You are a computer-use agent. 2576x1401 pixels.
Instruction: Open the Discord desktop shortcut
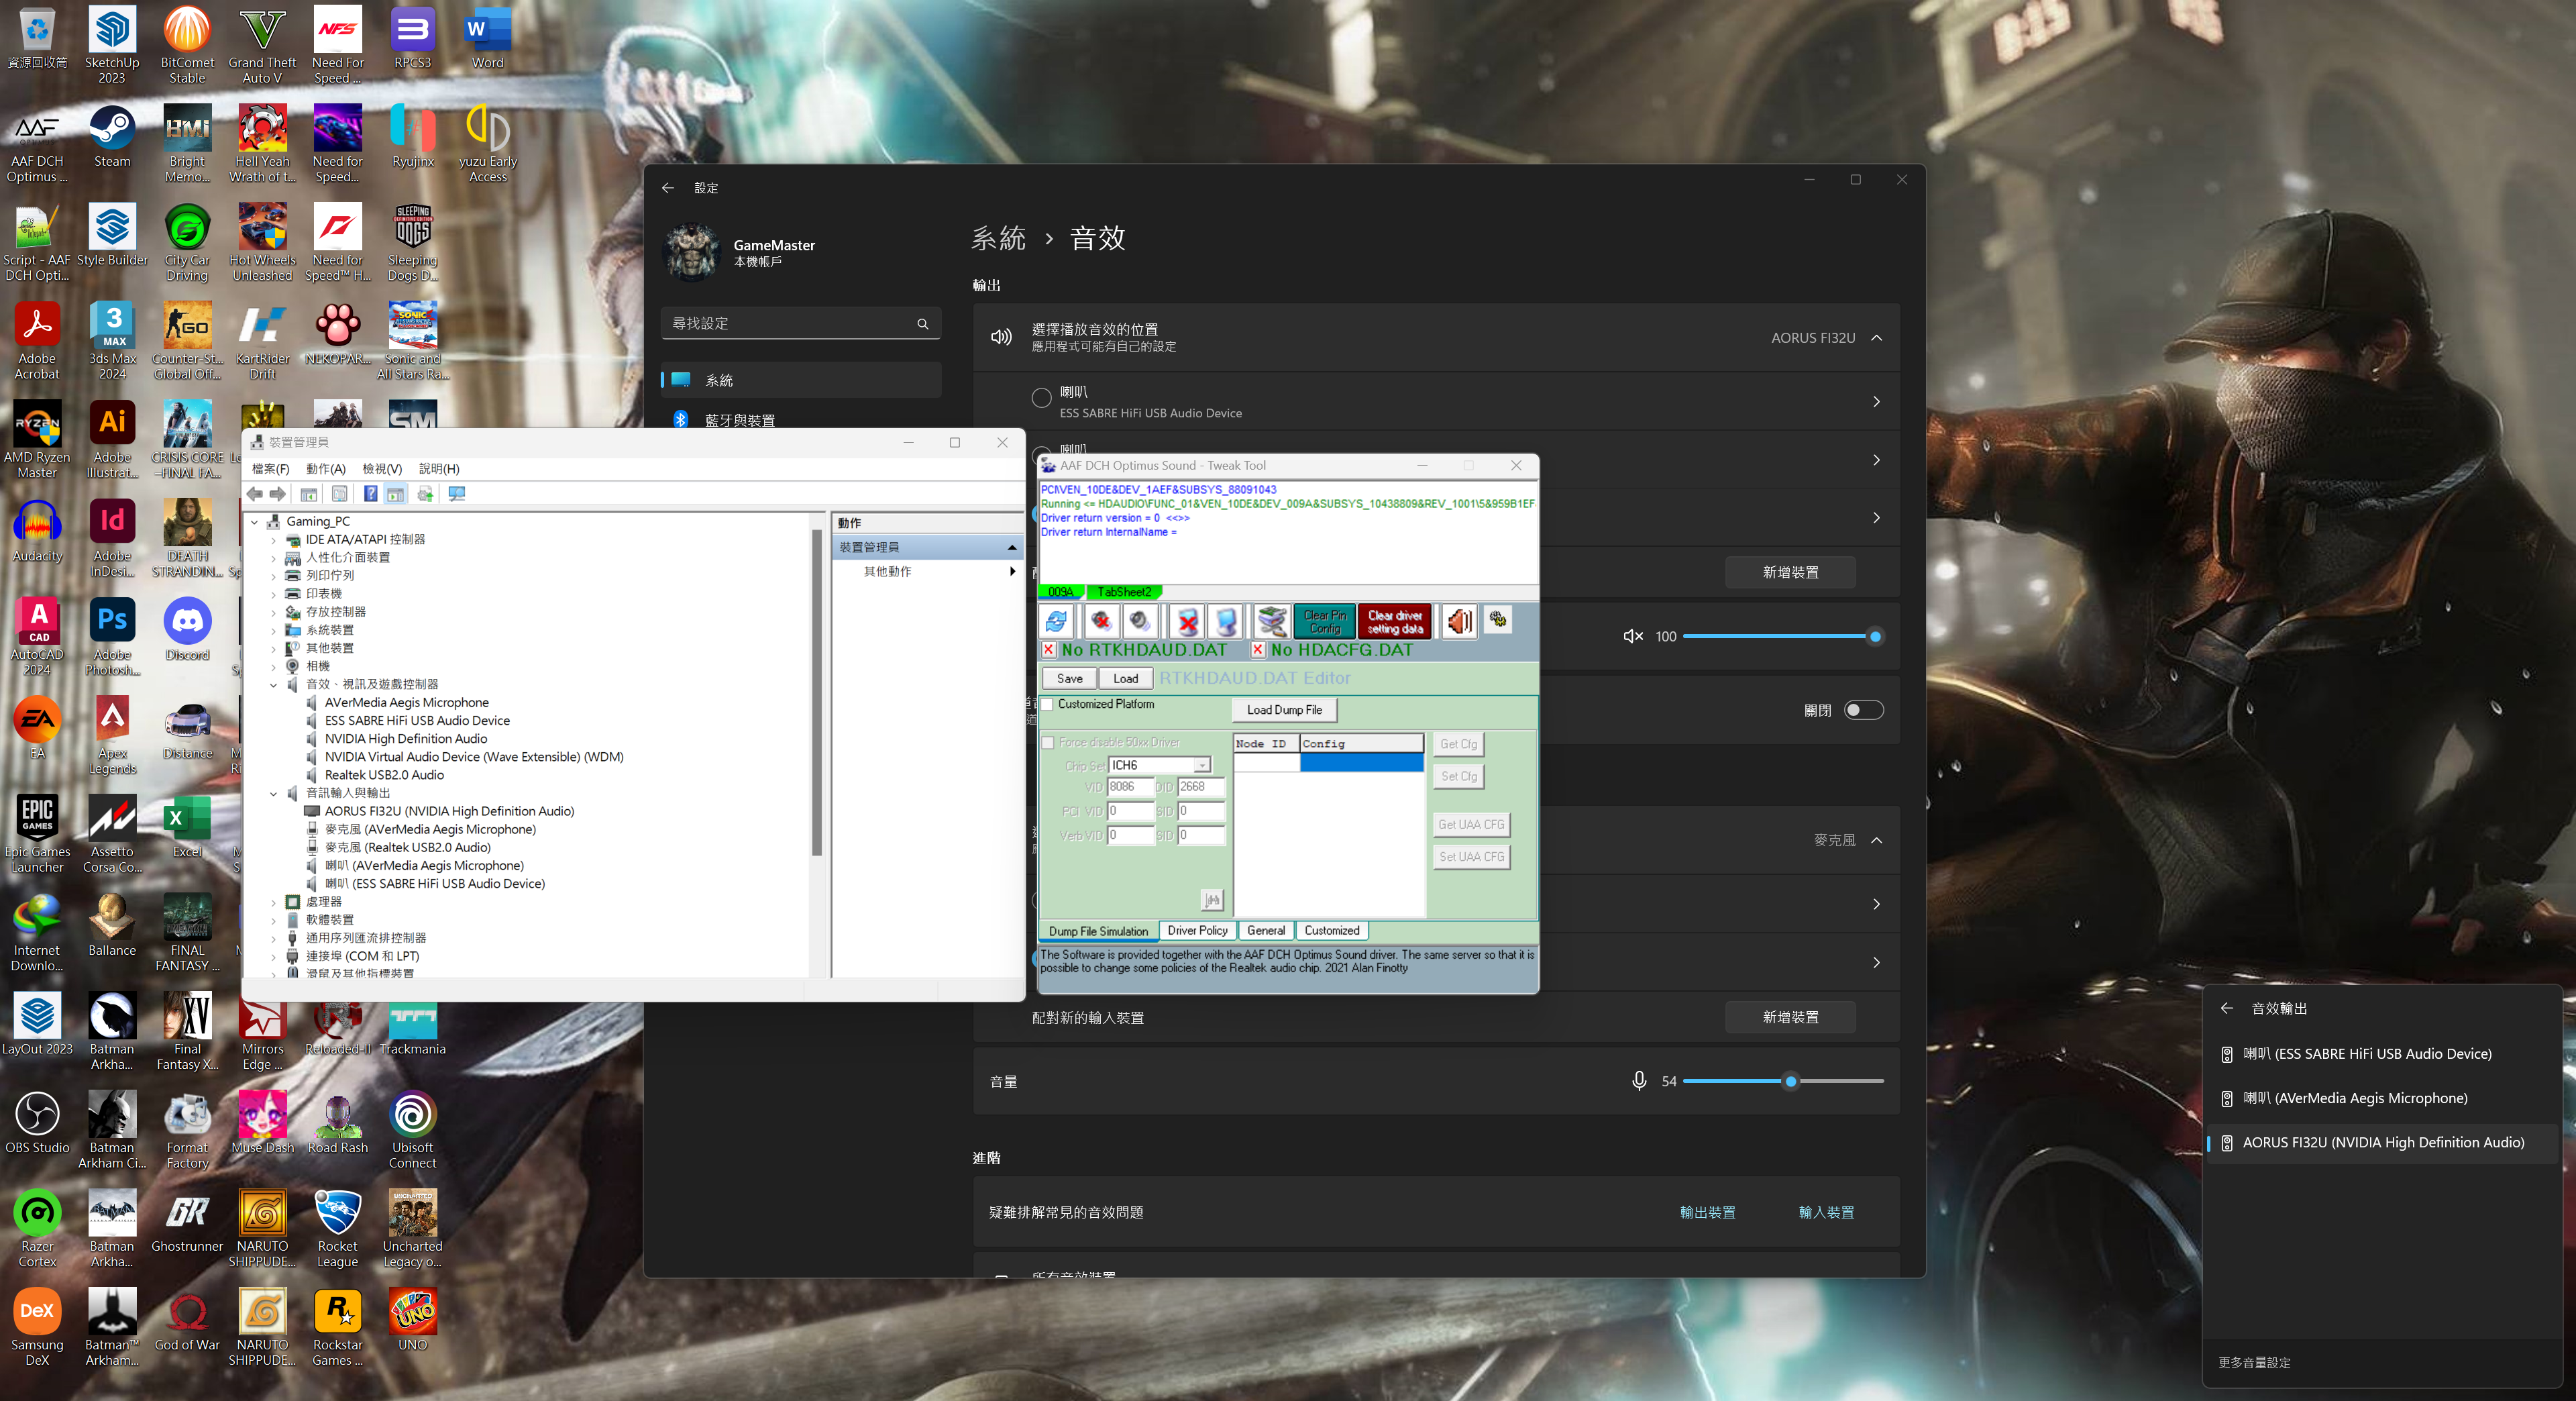187,631
